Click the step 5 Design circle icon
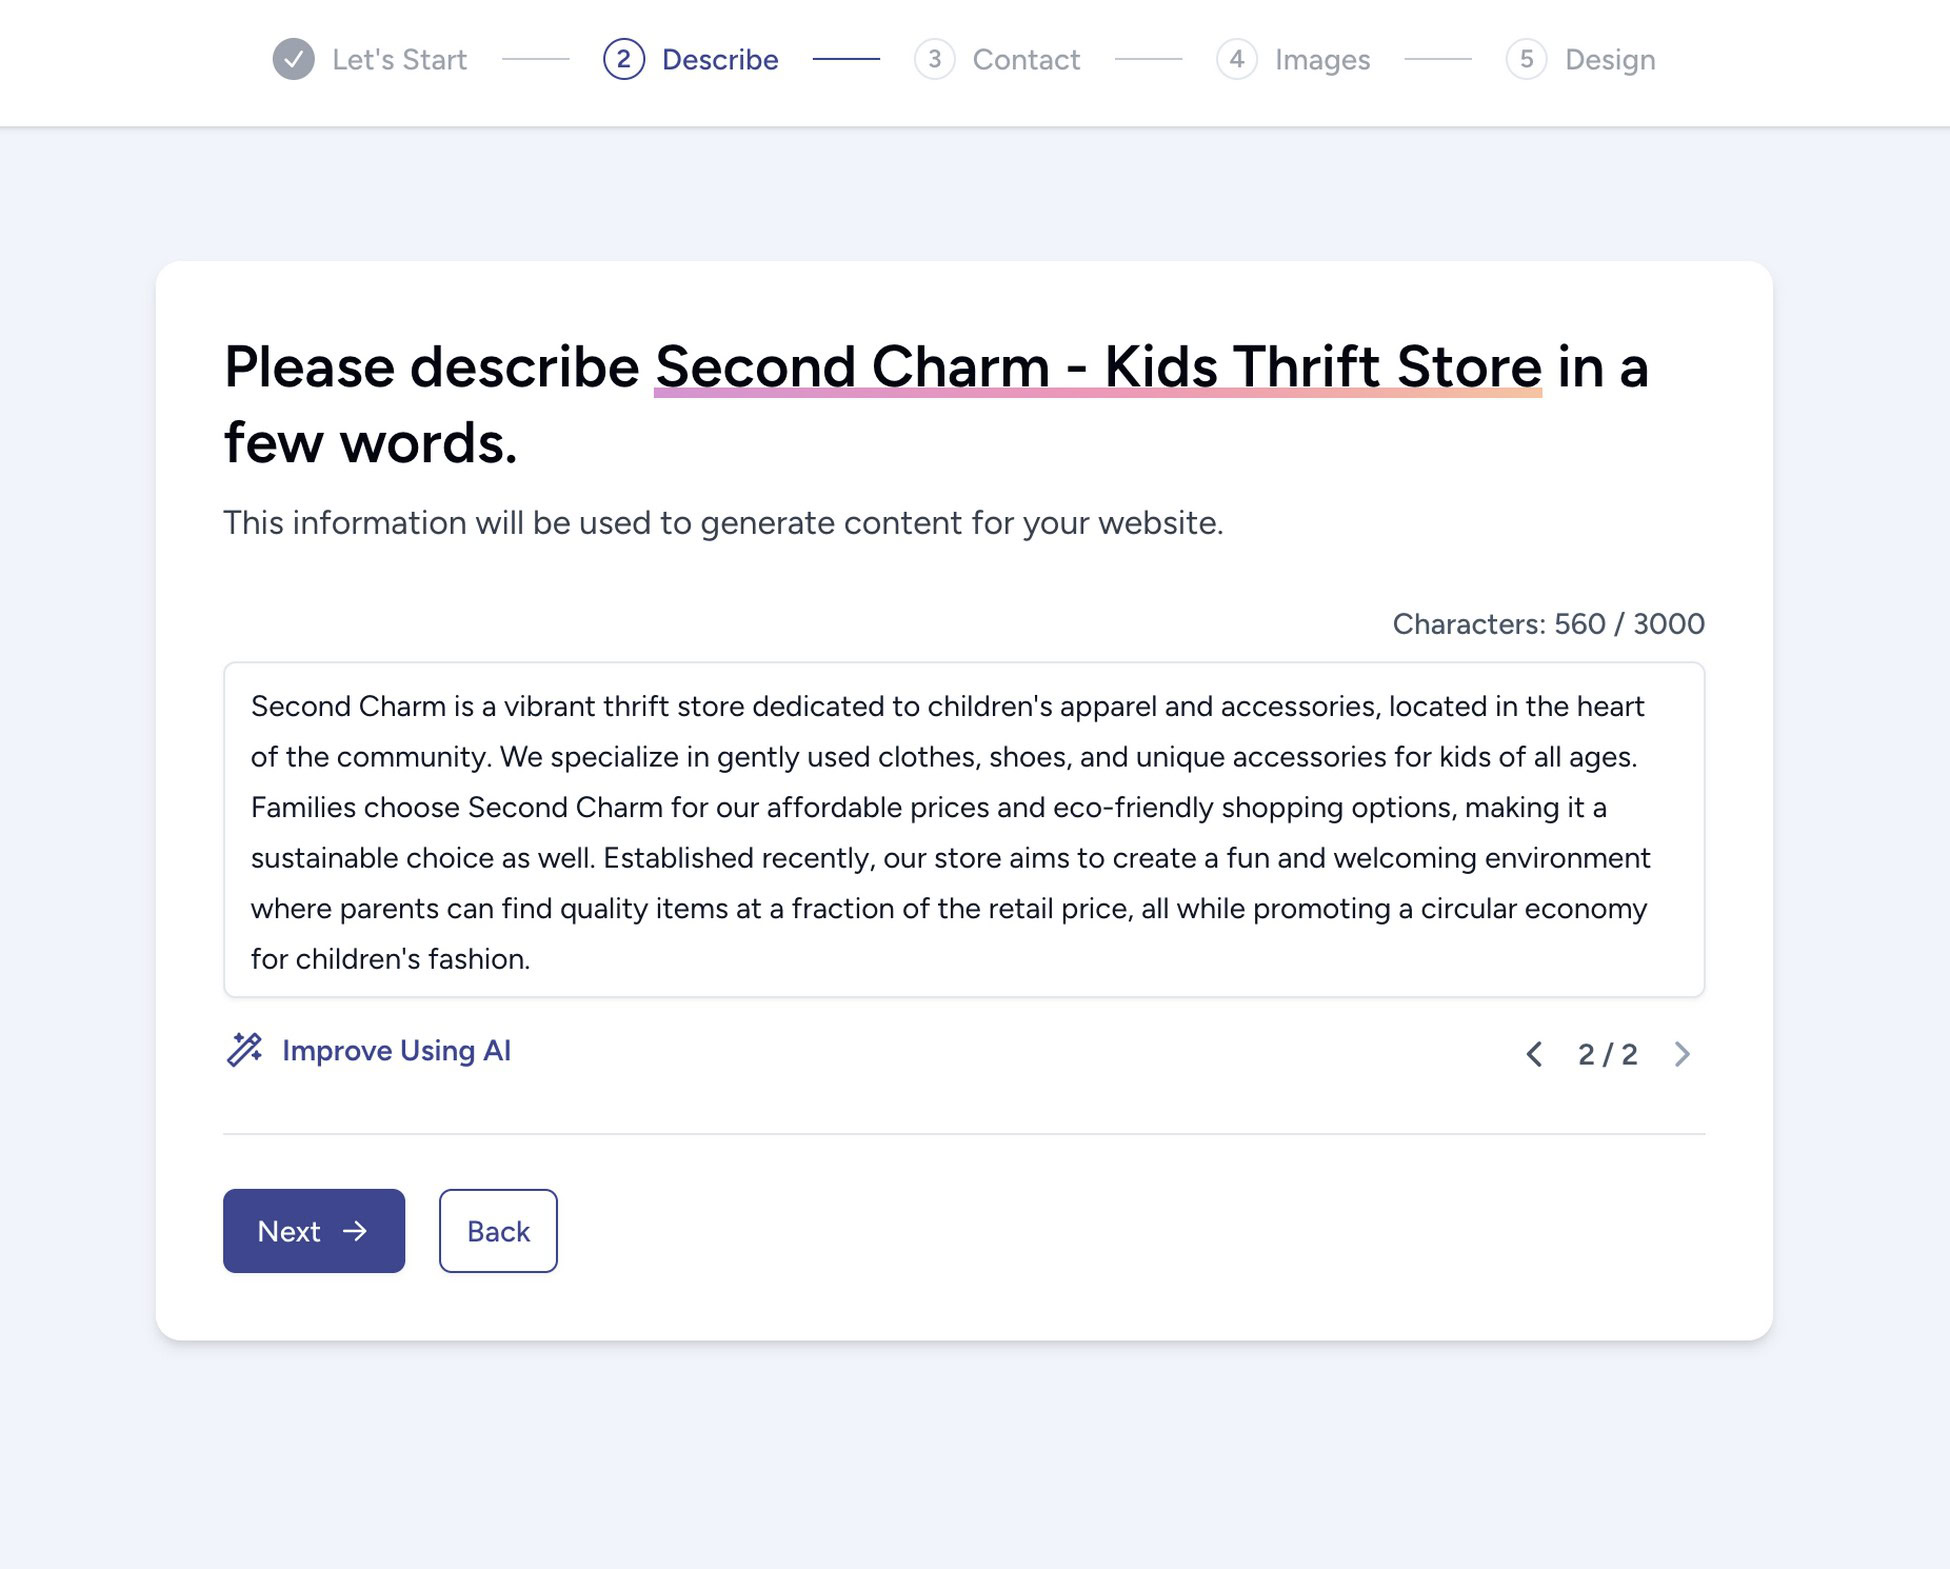Screen dimensions: 1950x1569 click(1527, 59)
